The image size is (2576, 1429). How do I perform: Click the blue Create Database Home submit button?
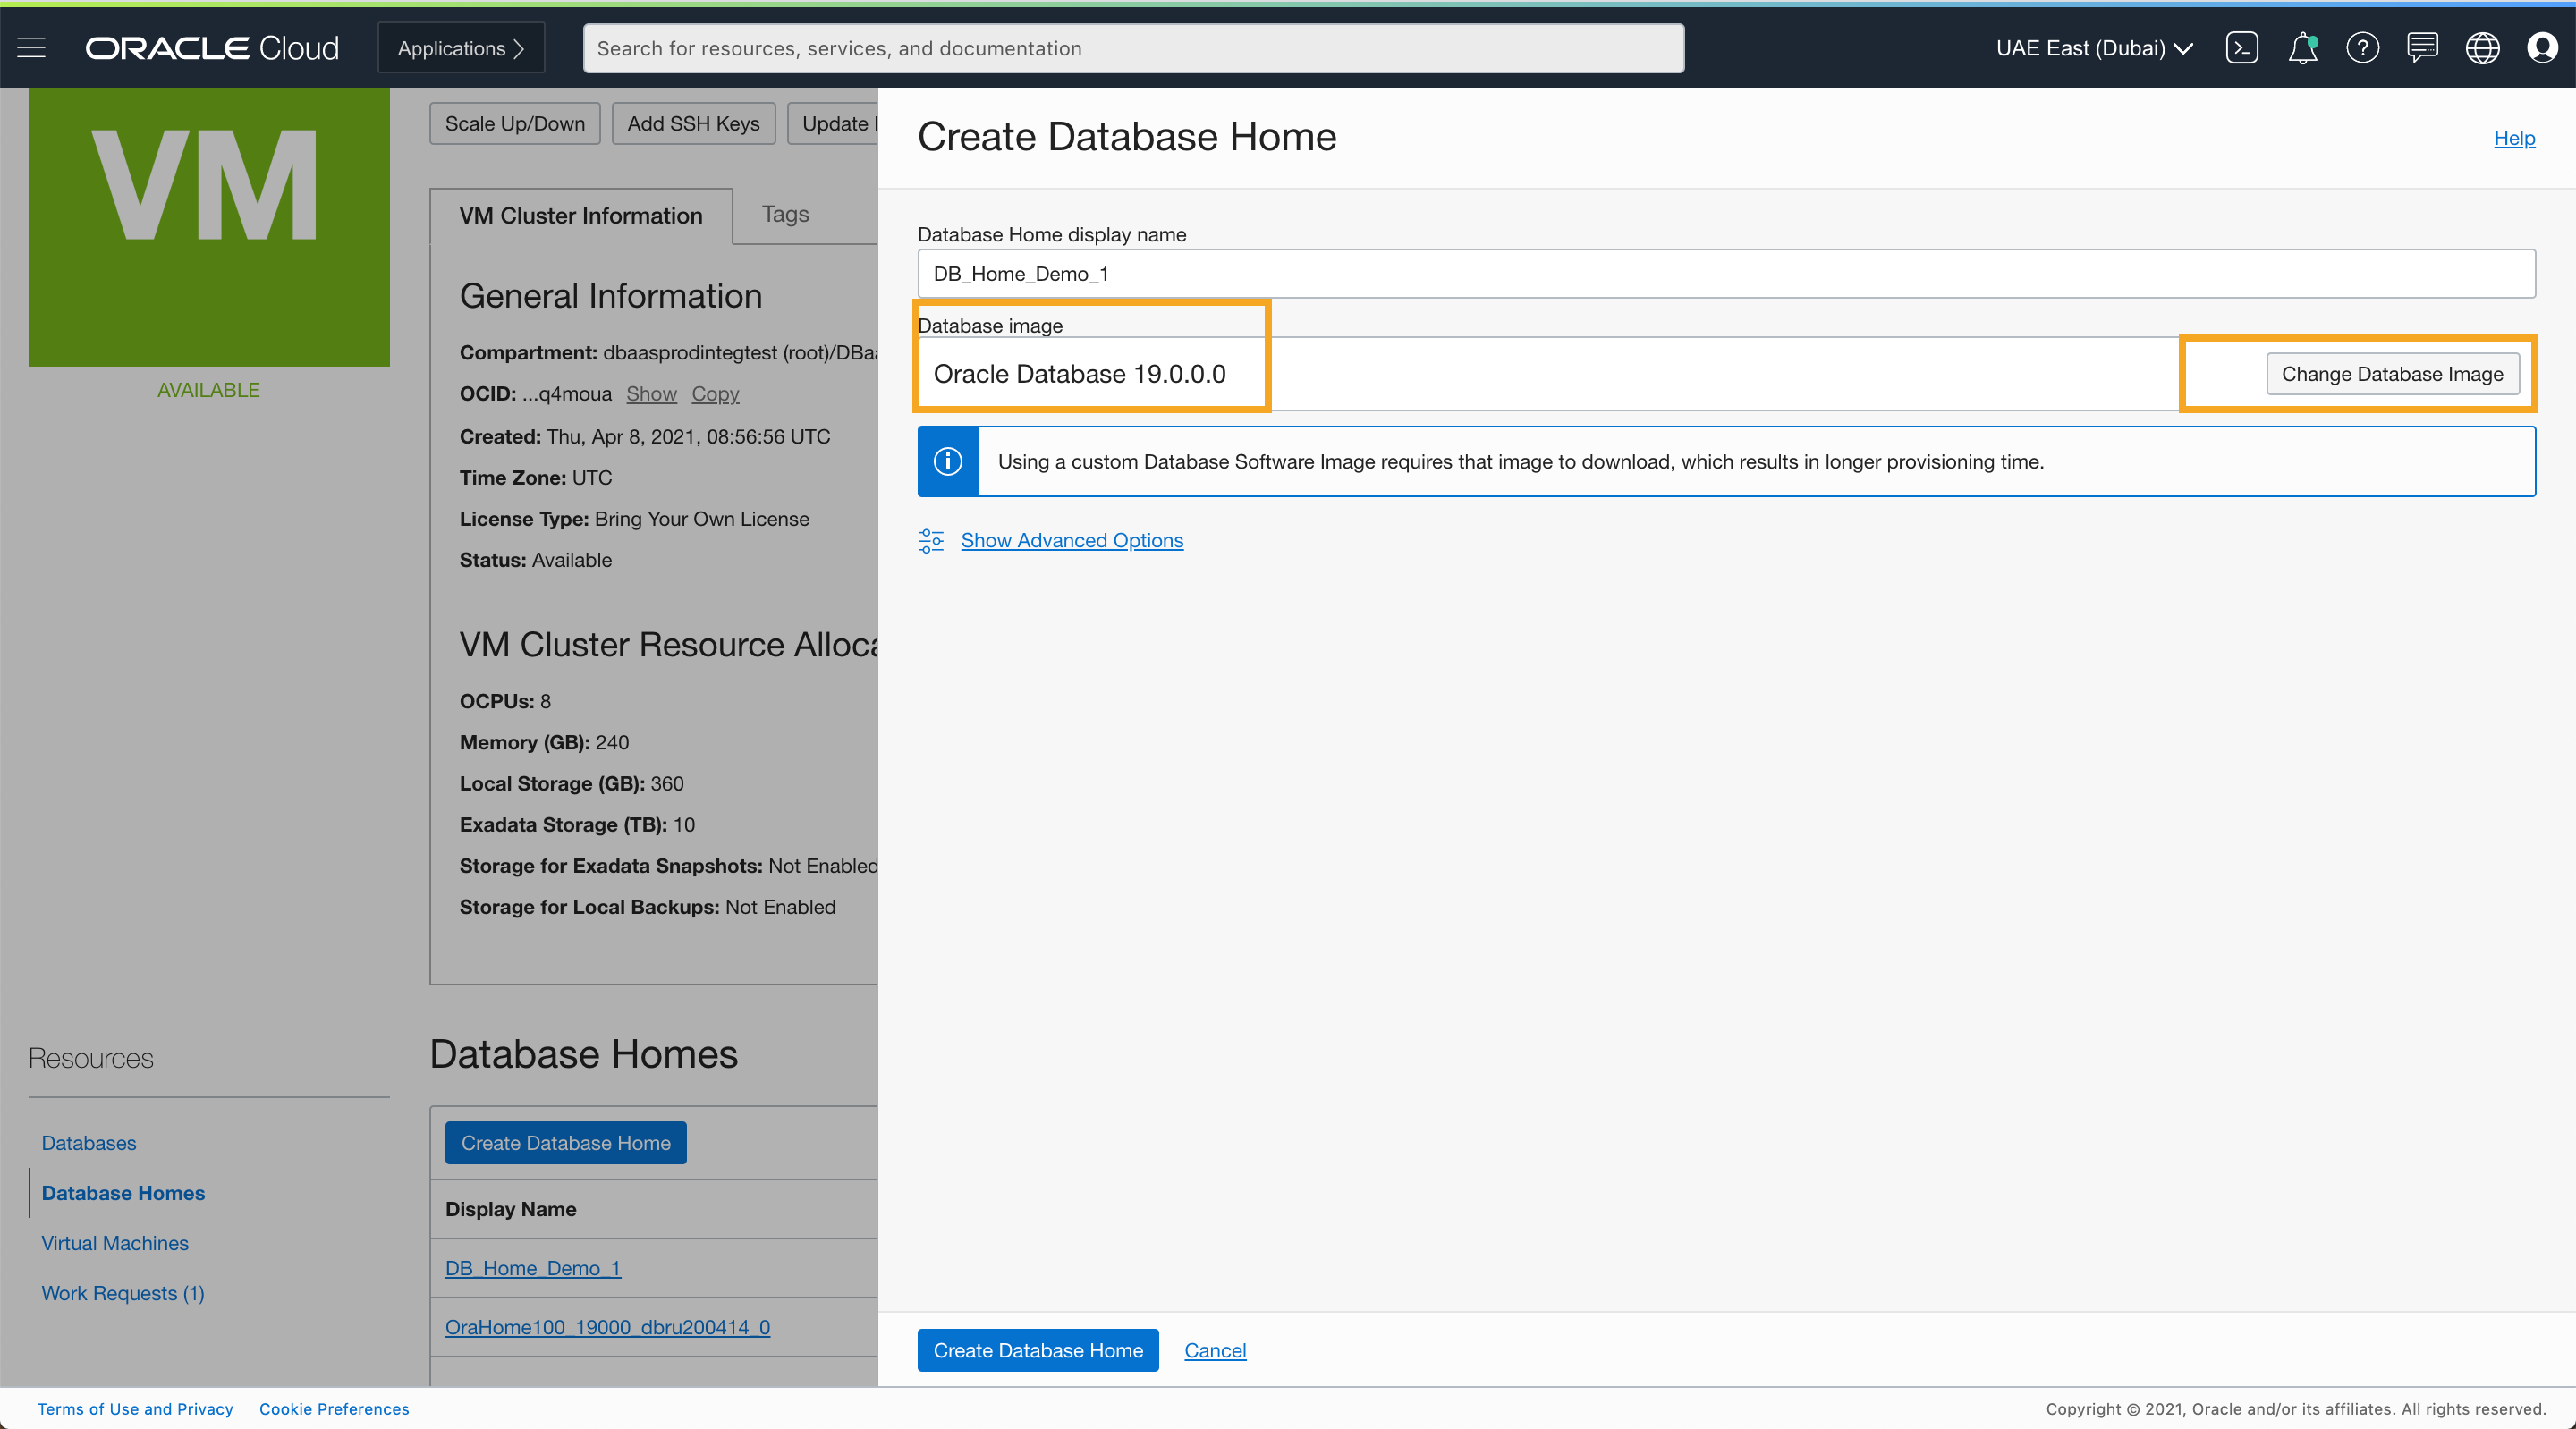(x=1037, y=1350)
